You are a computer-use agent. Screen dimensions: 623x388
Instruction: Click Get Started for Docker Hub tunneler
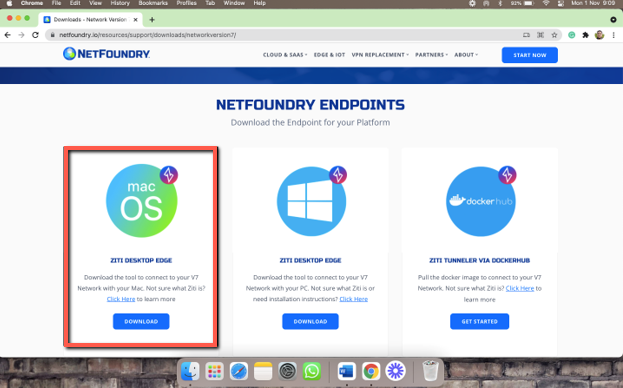pos(480,321)
